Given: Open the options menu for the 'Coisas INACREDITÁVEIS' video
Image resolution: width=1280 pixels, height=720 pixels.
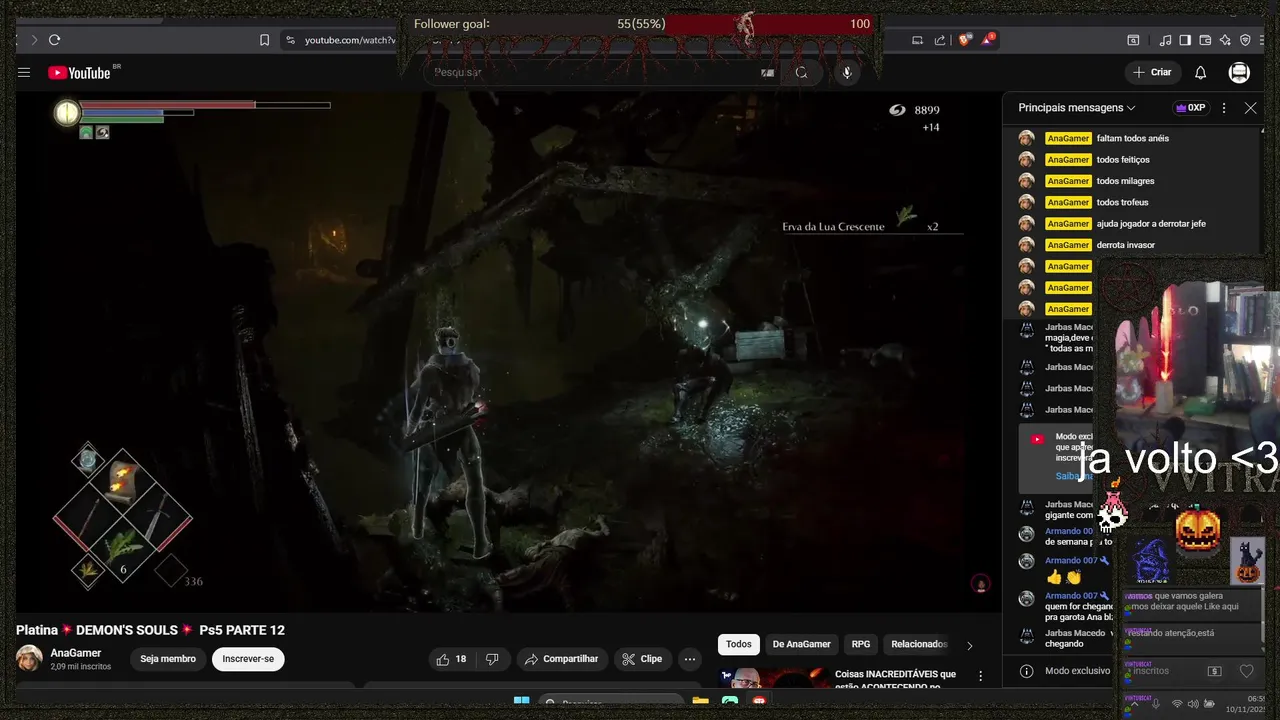Looking at the screenshot, I should point(981,676).
